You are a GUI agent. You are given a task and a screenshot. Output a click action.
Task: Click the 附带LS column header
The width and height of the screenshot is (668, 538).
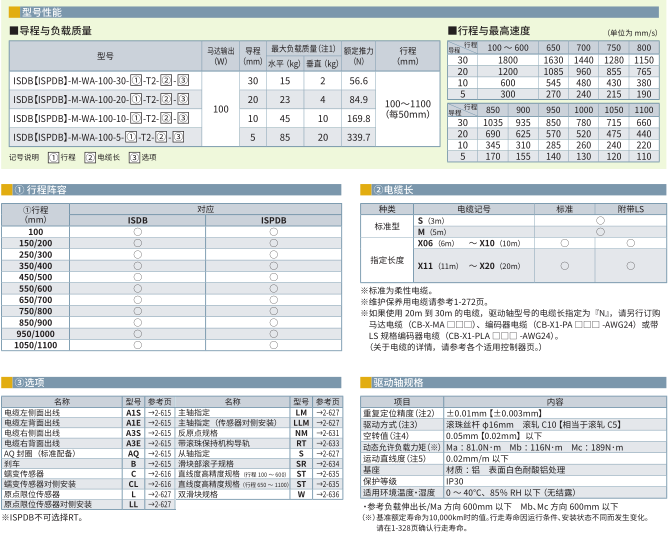[629, 209]
